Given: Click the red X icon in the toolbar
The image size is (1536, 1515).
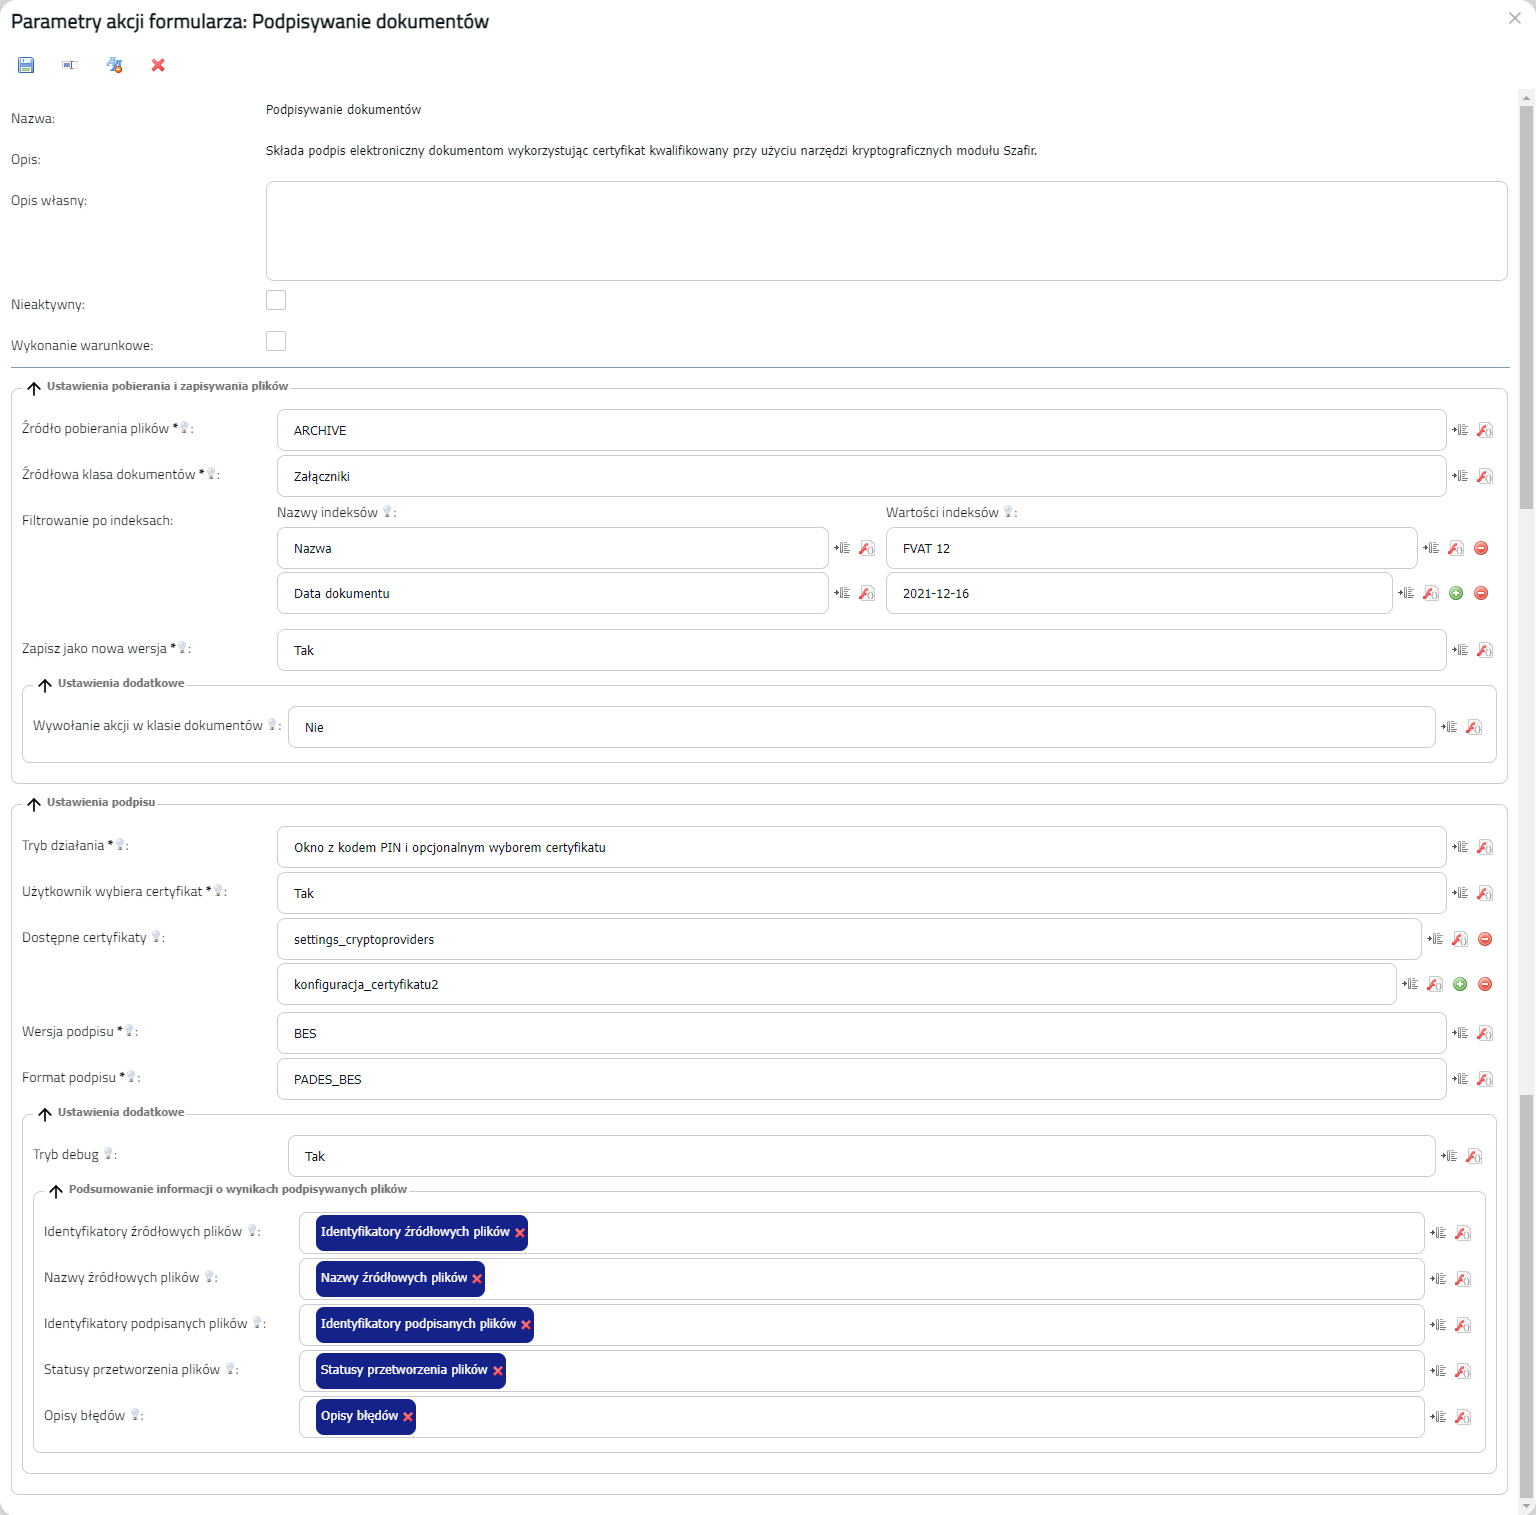Looking at the screenshot, I should (x=158, y=65).
